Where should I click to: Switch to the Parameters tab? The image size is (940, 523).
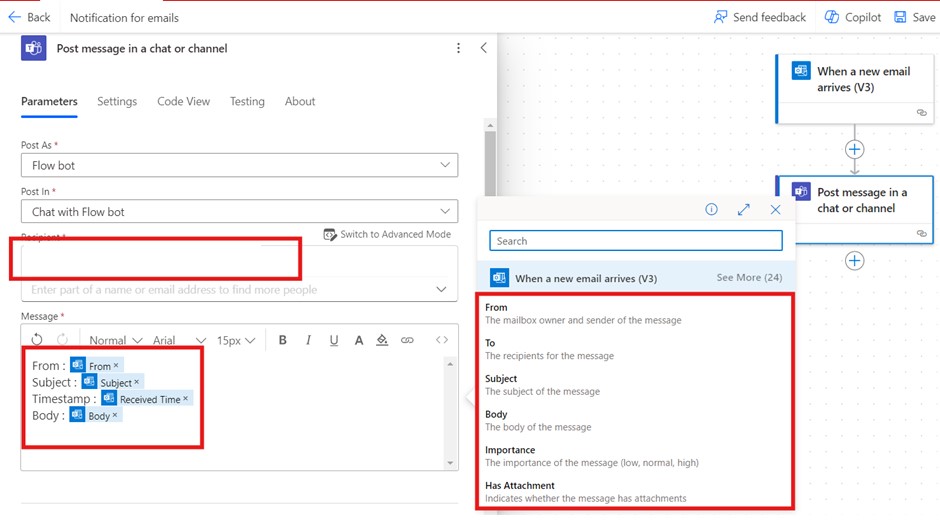[49, 101]
